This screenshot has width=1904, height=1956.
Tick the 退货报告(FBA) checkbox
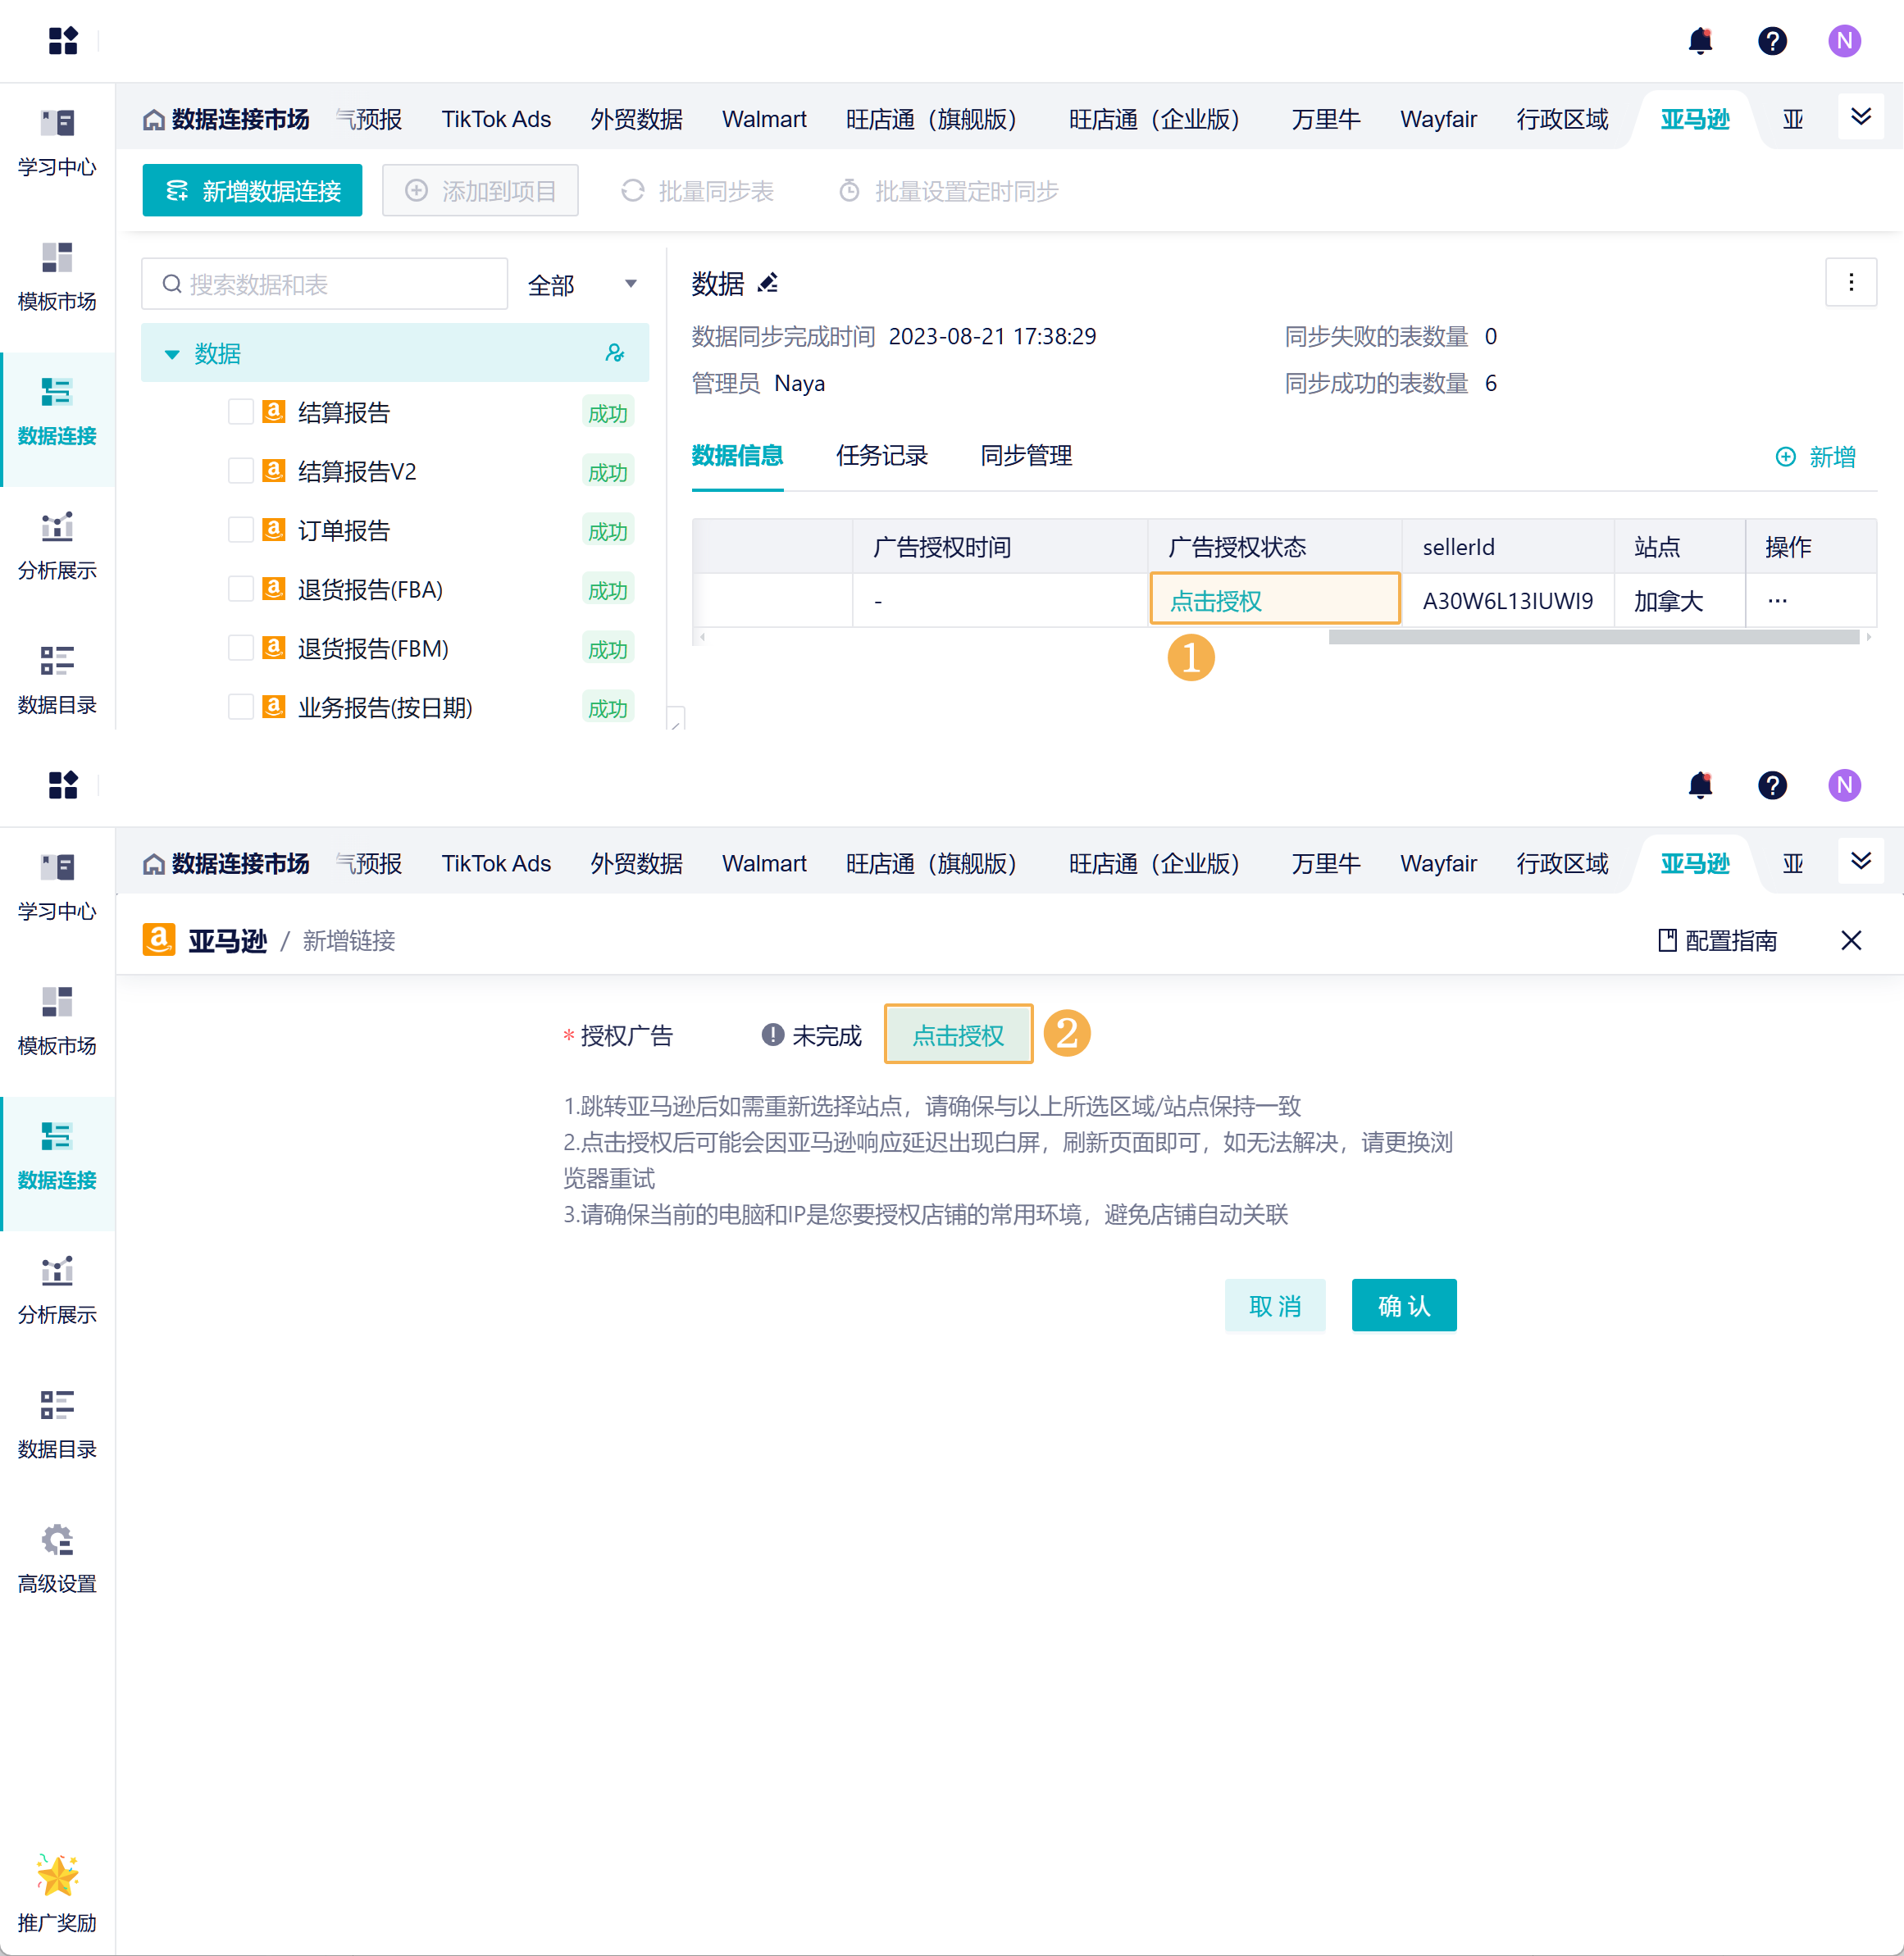tap(241, 589)
